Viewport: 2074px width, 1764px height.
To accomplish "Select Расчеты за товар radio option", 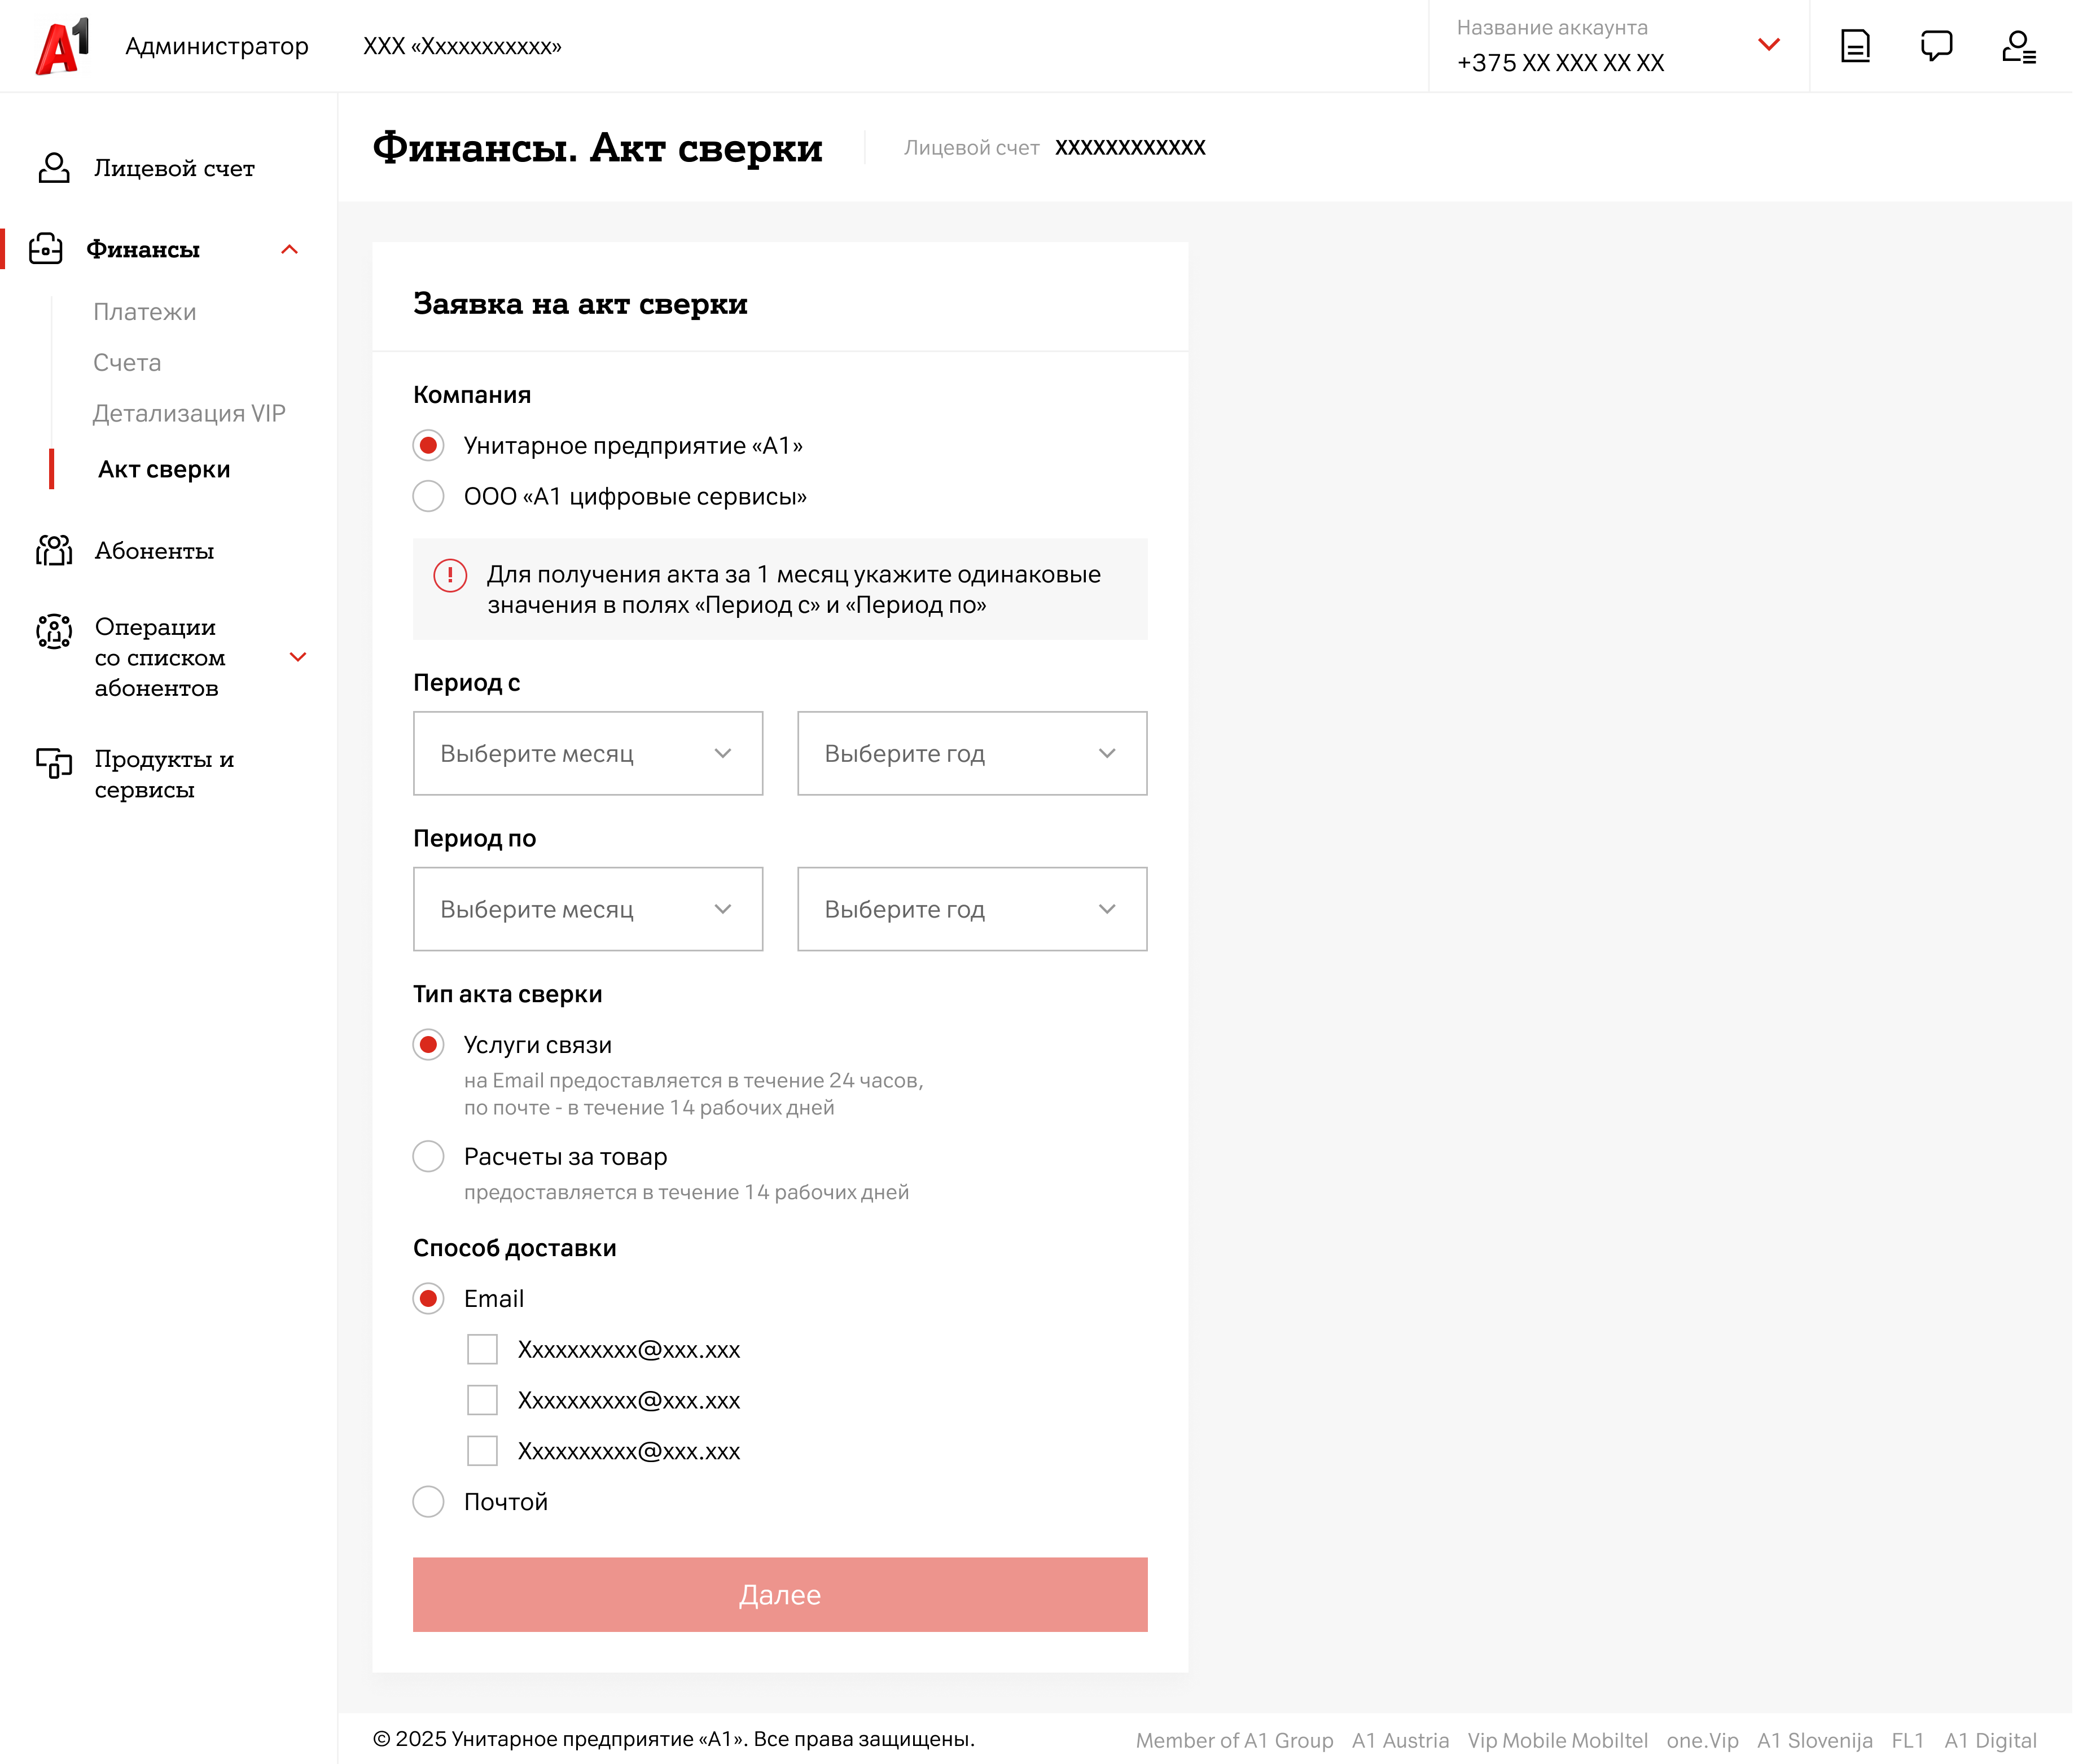I will pyautogui.click(x=428, y=1156).
